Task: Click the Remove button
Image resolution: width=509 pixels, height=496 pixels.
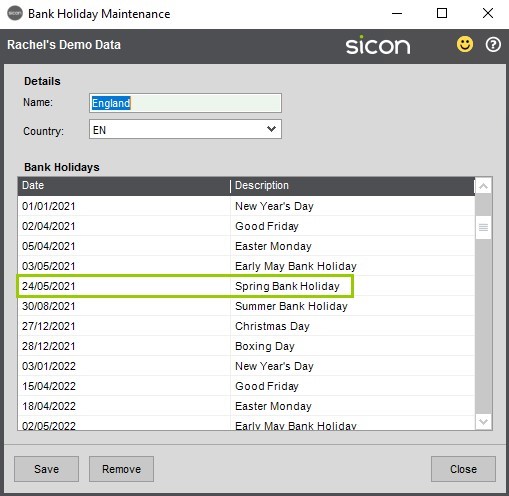Action: pos(121,469)
